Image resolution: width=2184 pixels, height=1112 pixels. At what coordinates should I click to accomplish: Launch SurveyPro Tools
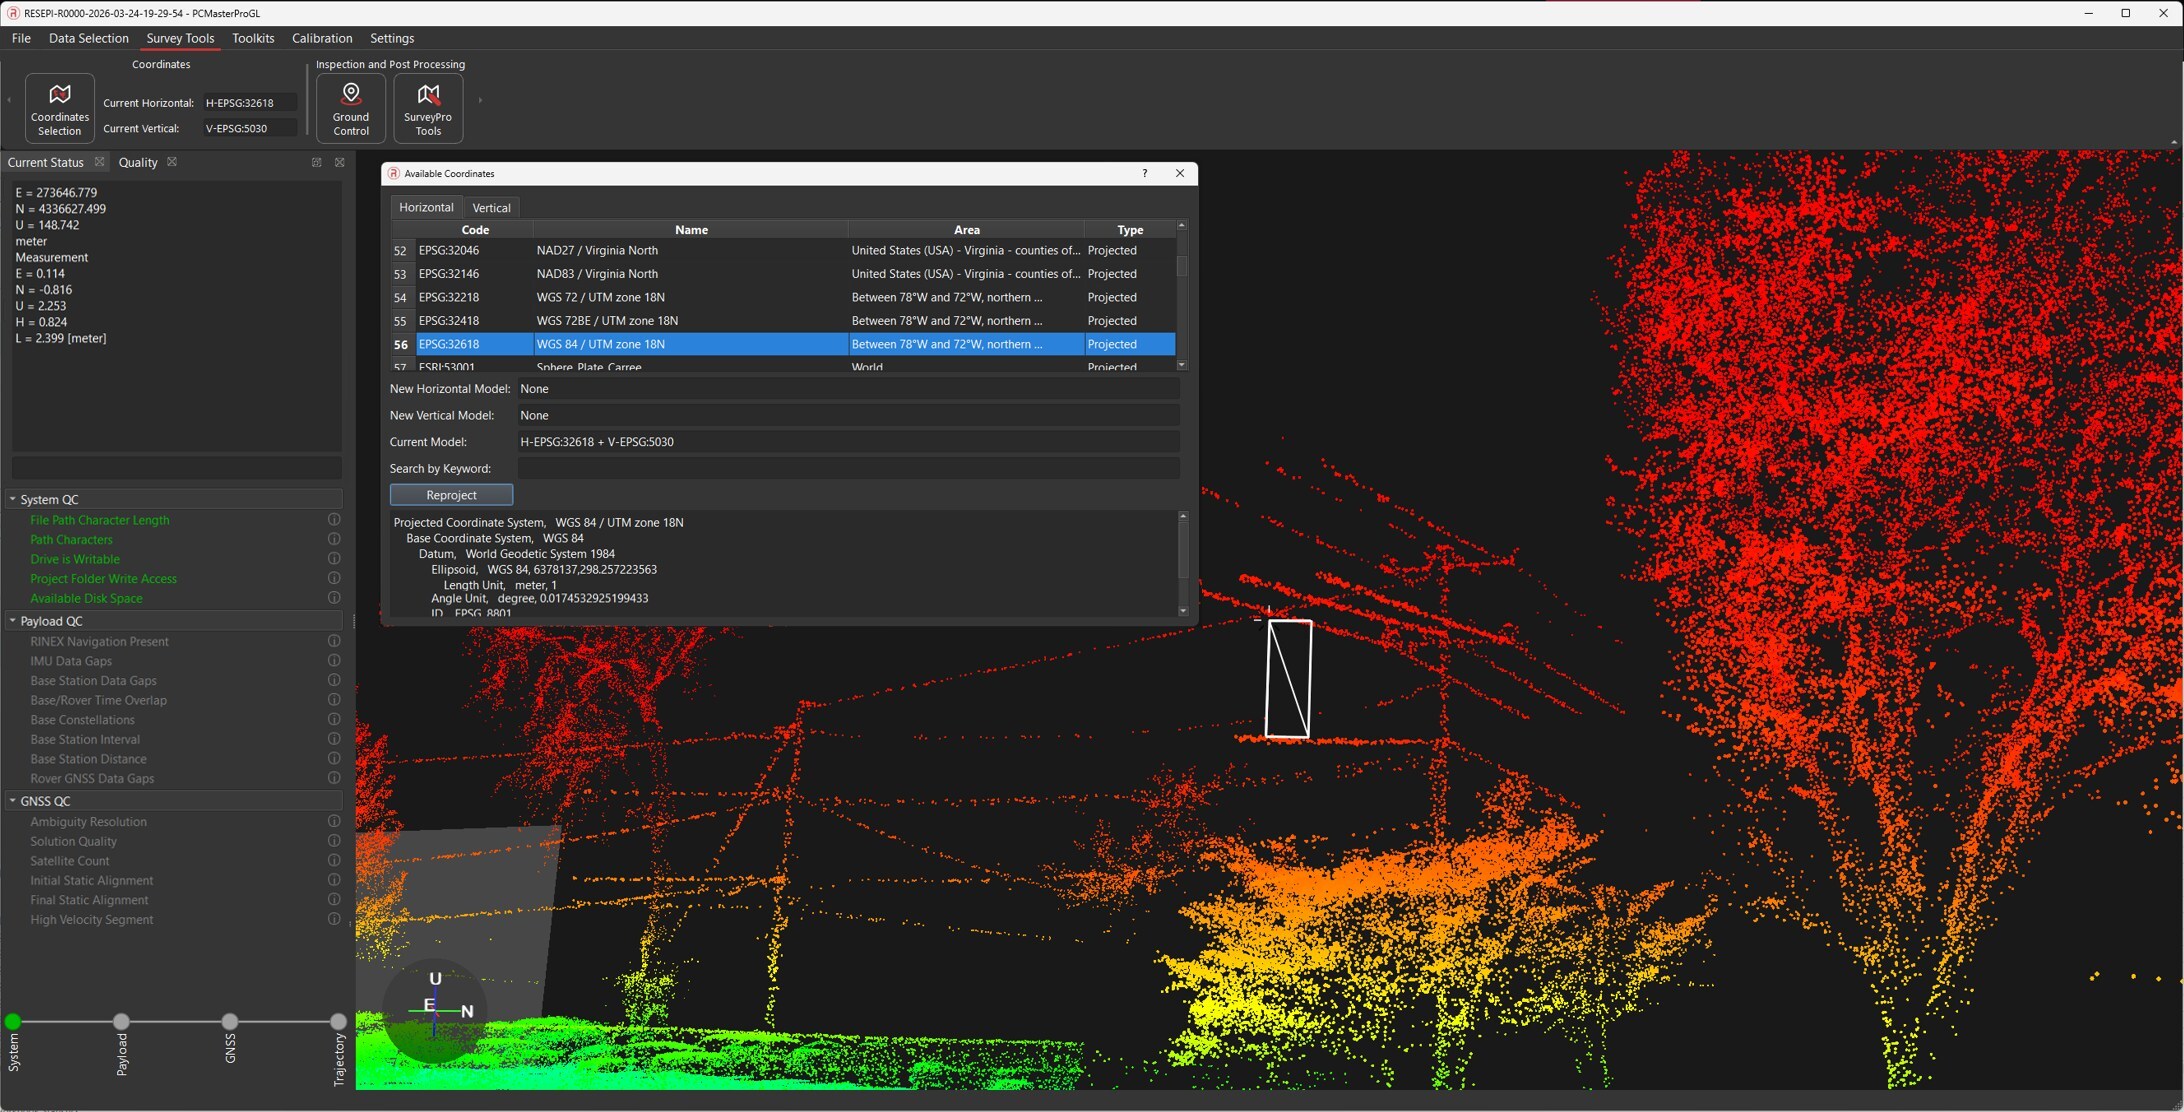pyautogui.click(x=428, y=108)
